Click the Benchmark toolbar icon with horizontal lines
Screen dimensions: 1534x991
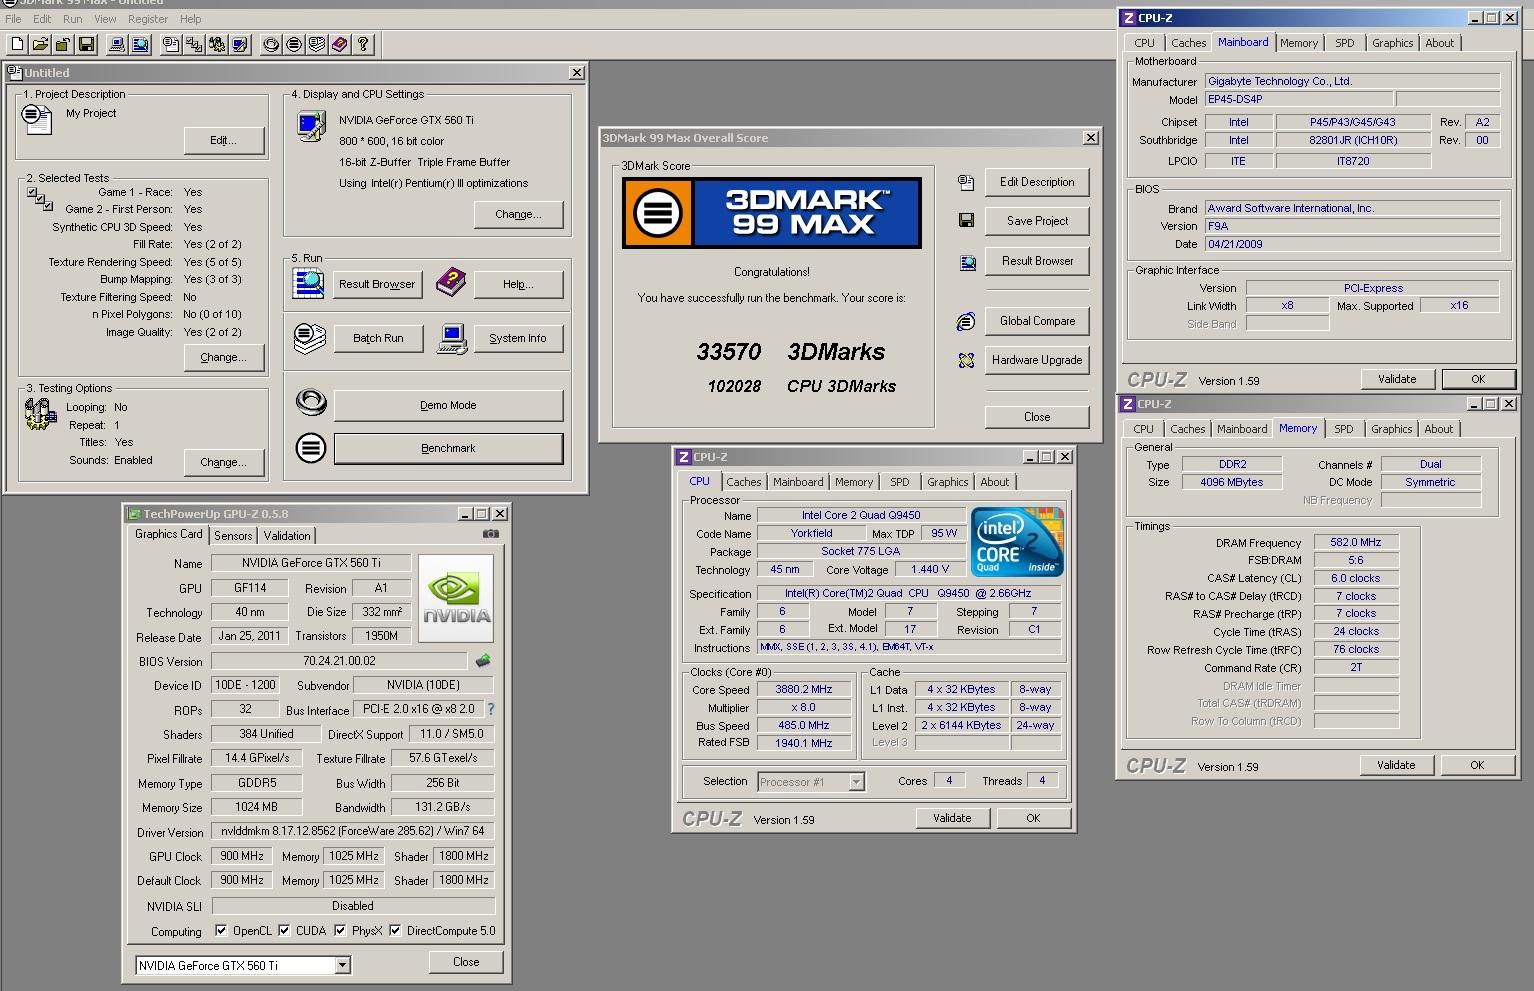point(294,44)
